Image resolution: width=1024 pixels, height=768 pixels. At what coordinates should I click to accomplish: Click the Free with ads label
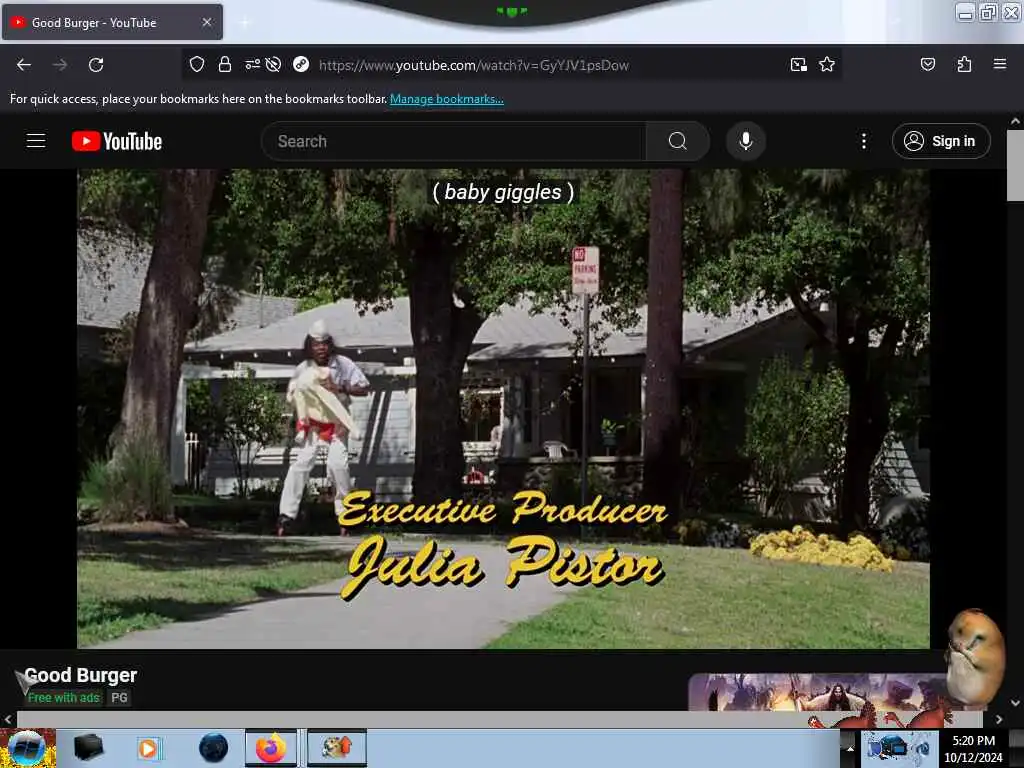[x=63, y=697]
